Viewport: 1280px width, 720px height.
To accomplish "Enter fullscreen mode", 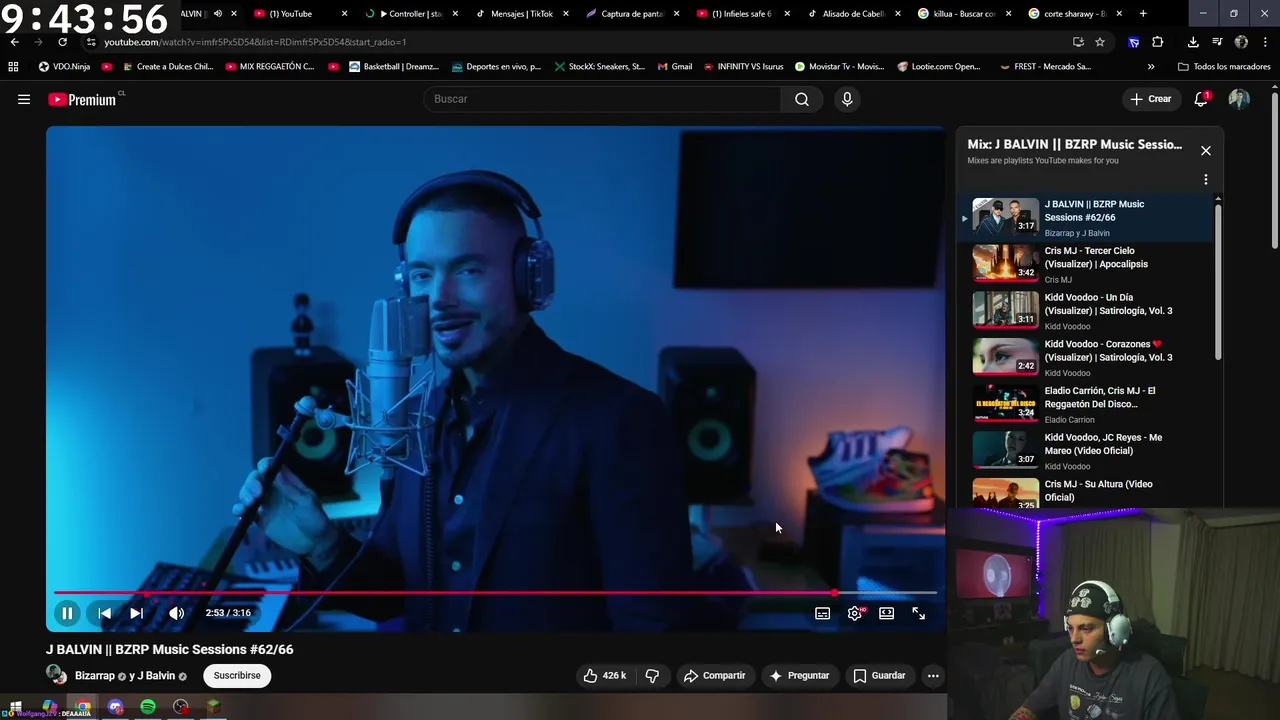I will [918, 613].
